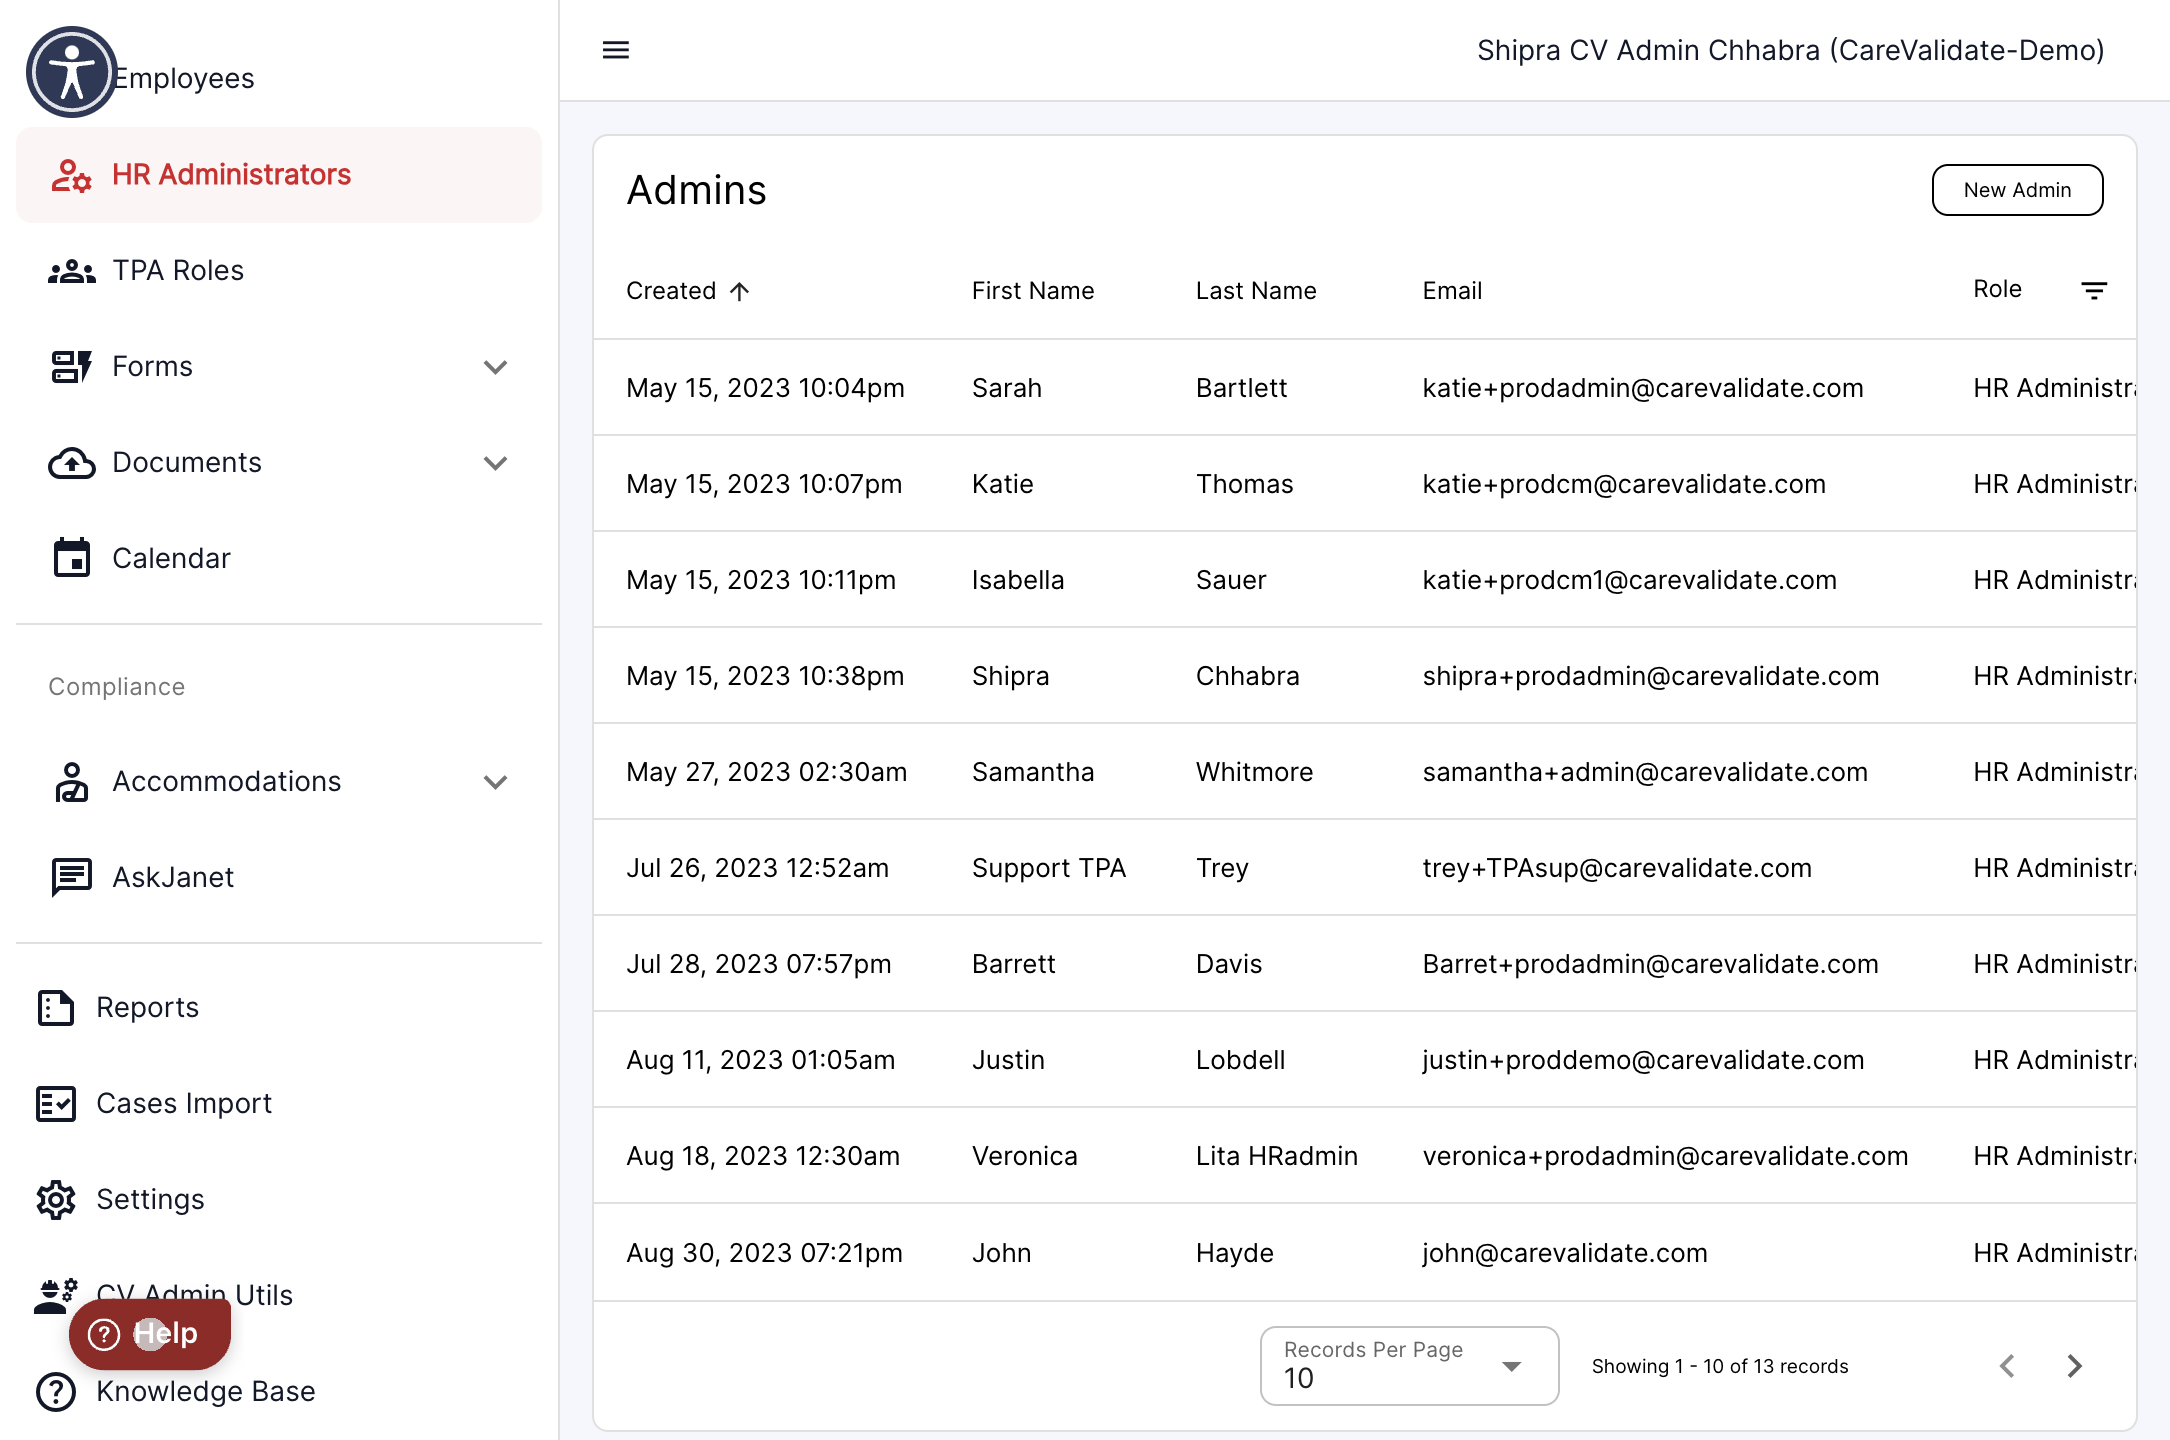Click the AskJanet chat icon
Image resolution: width=2170 pixels, height=1440 pixels.
click(71, 877)
